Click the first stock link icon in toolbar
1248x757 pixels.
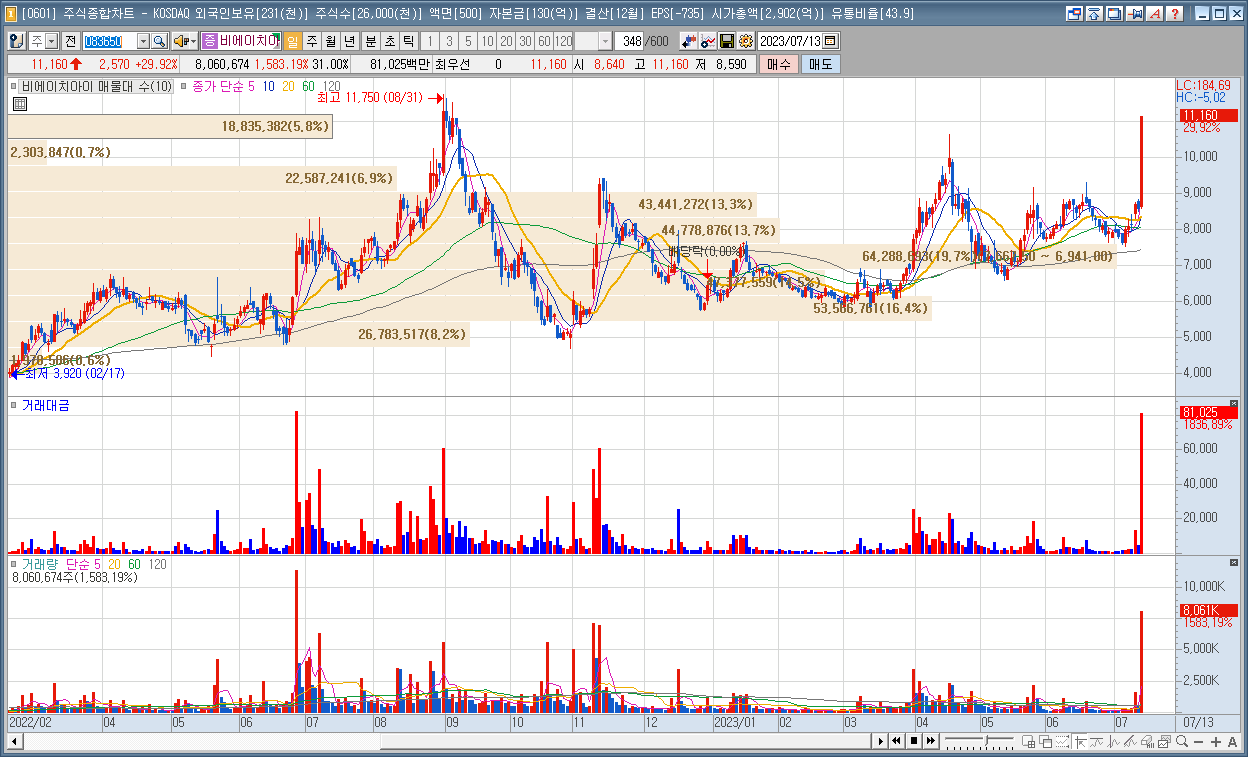pyautogui.click(x=17, y=41)
